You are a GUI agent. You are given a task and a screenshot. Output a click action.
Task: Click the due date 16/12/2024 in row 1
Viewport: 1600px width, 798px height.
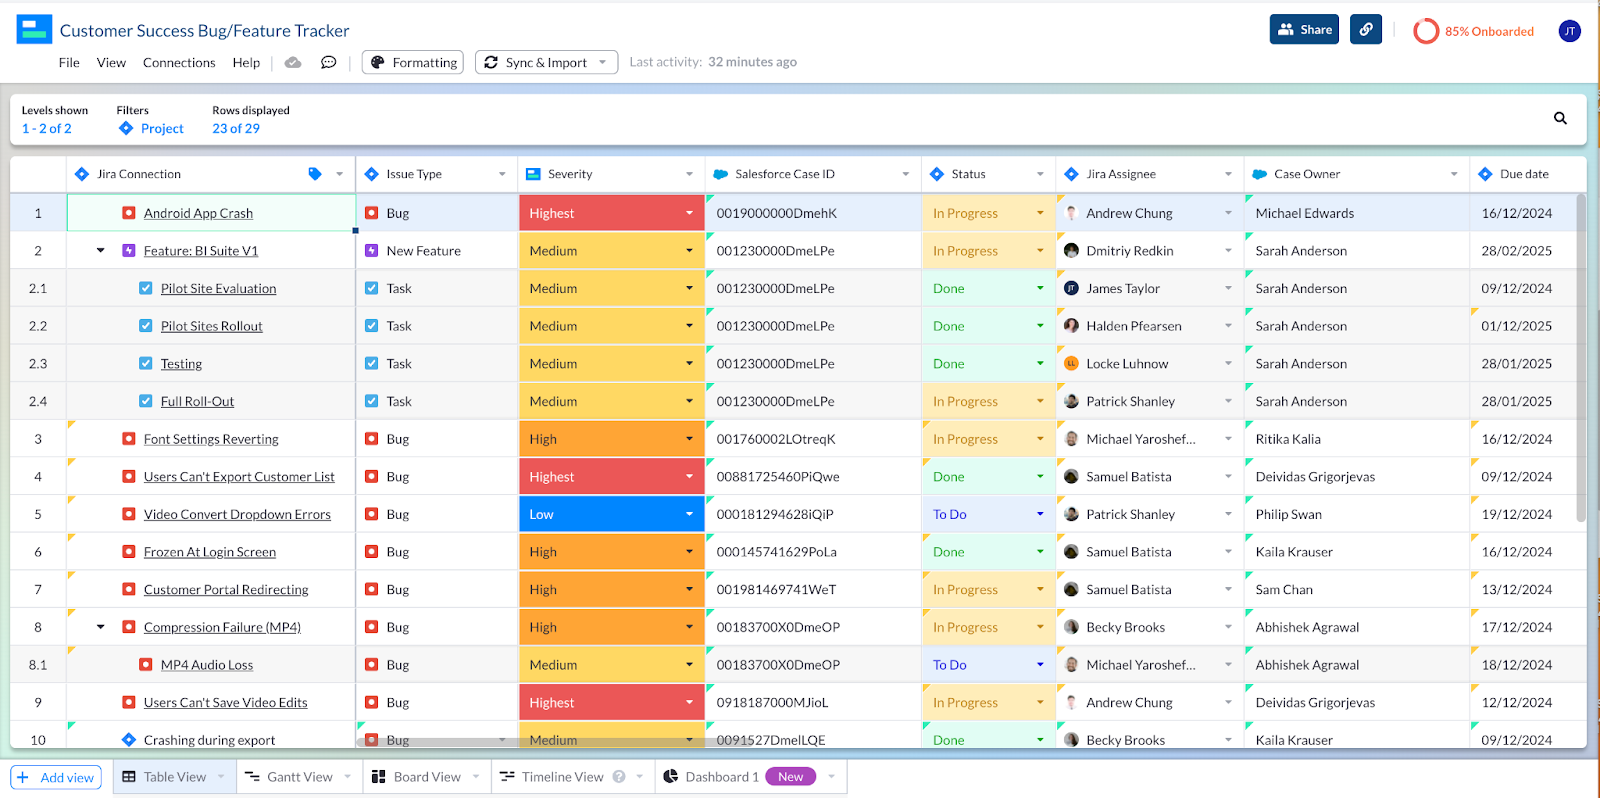[1517, 213]
